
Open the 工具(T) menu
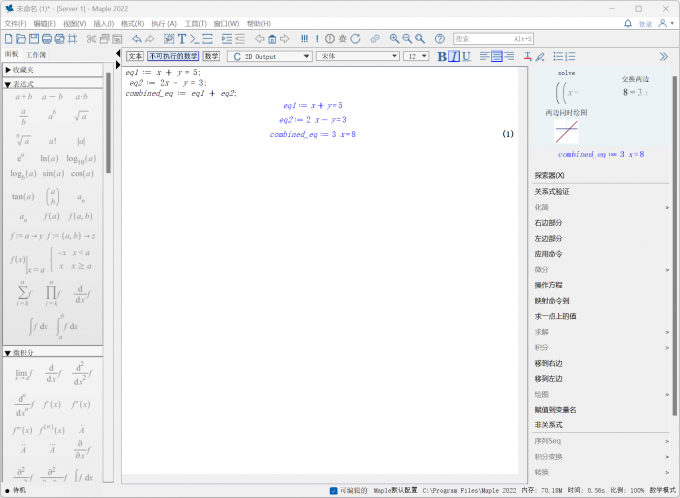pos(196,23)
